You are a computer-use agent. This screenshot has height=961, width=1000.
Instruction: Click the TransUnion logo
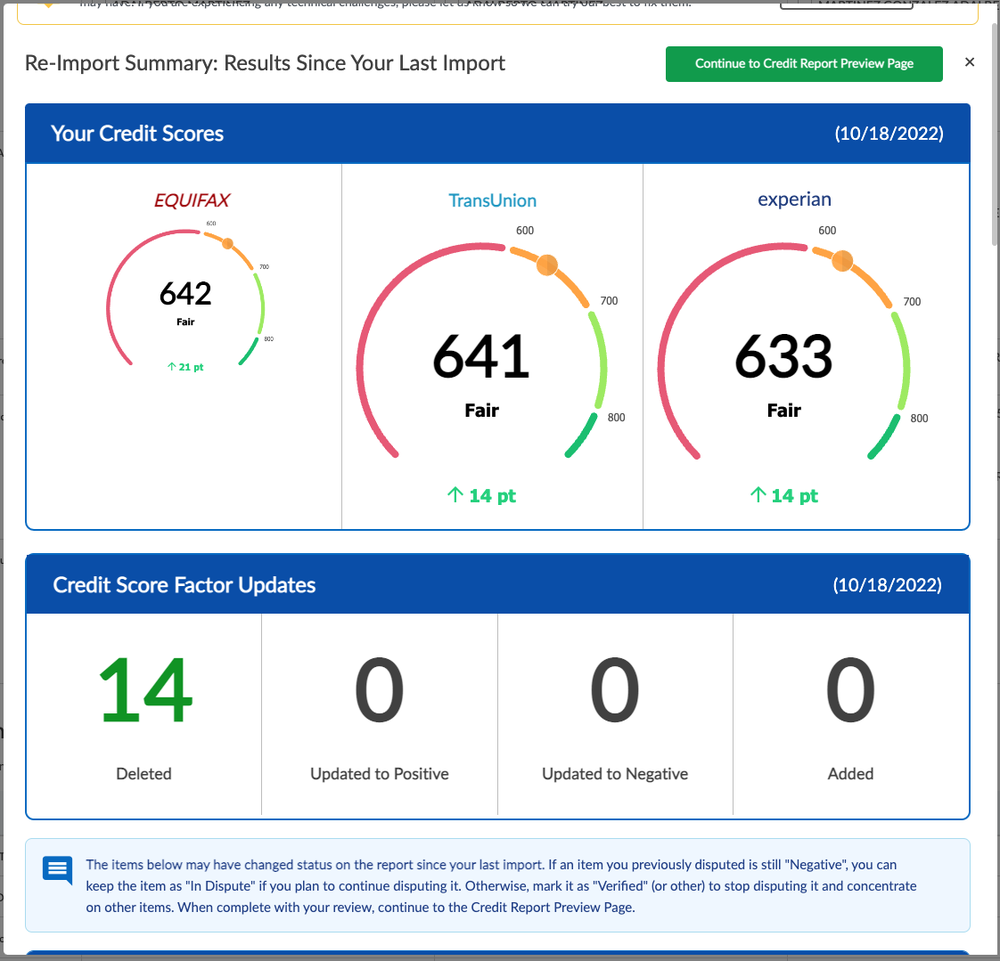(x=492, y=200)
